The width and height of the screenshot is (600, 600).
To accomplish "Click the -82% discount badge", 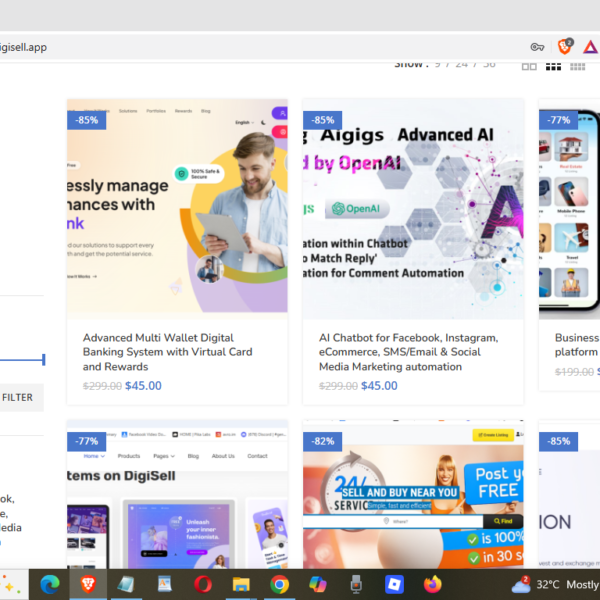I will (323, 441).
